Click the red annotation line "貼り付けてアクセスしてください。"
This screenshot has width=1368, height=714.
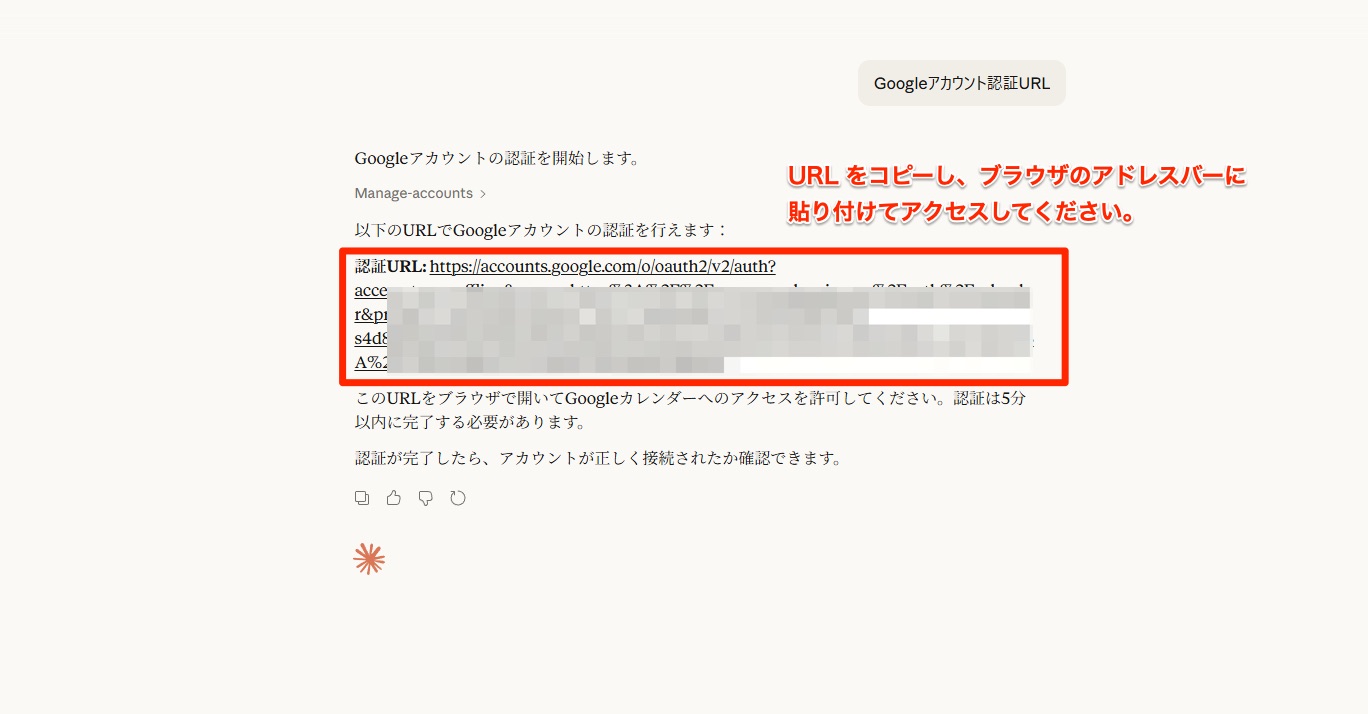tap(959, 213)
